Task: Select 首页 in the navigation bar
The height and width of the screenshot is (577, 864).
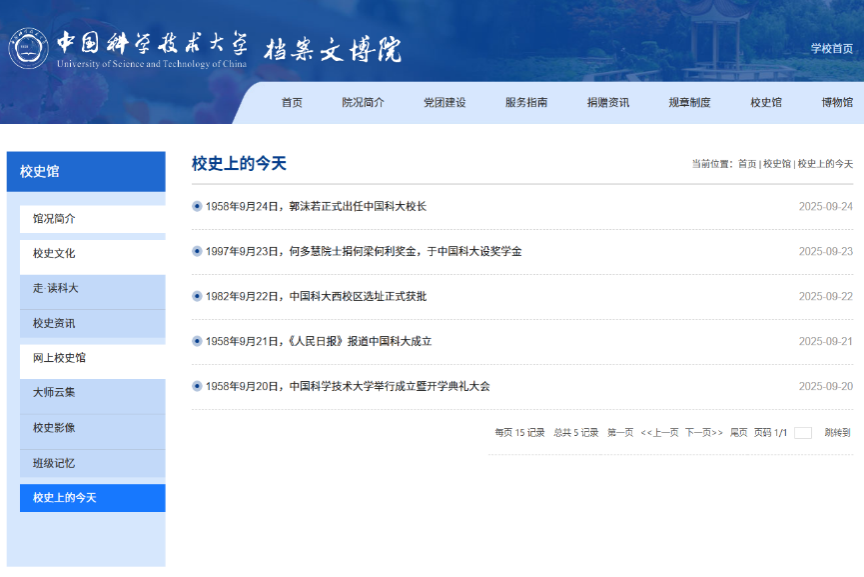Action: 290,101
